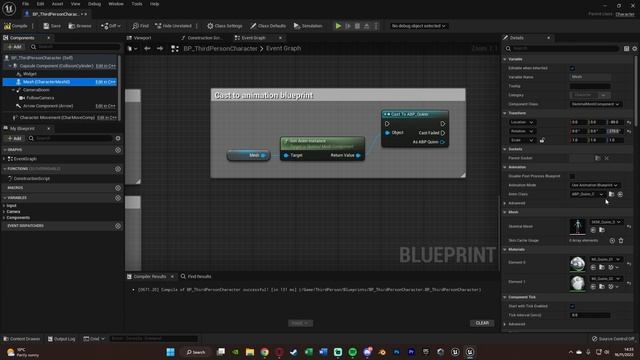This screenshot has width=640, height=360.
Task: Open the Content Drawer
Action: (22, 339)
